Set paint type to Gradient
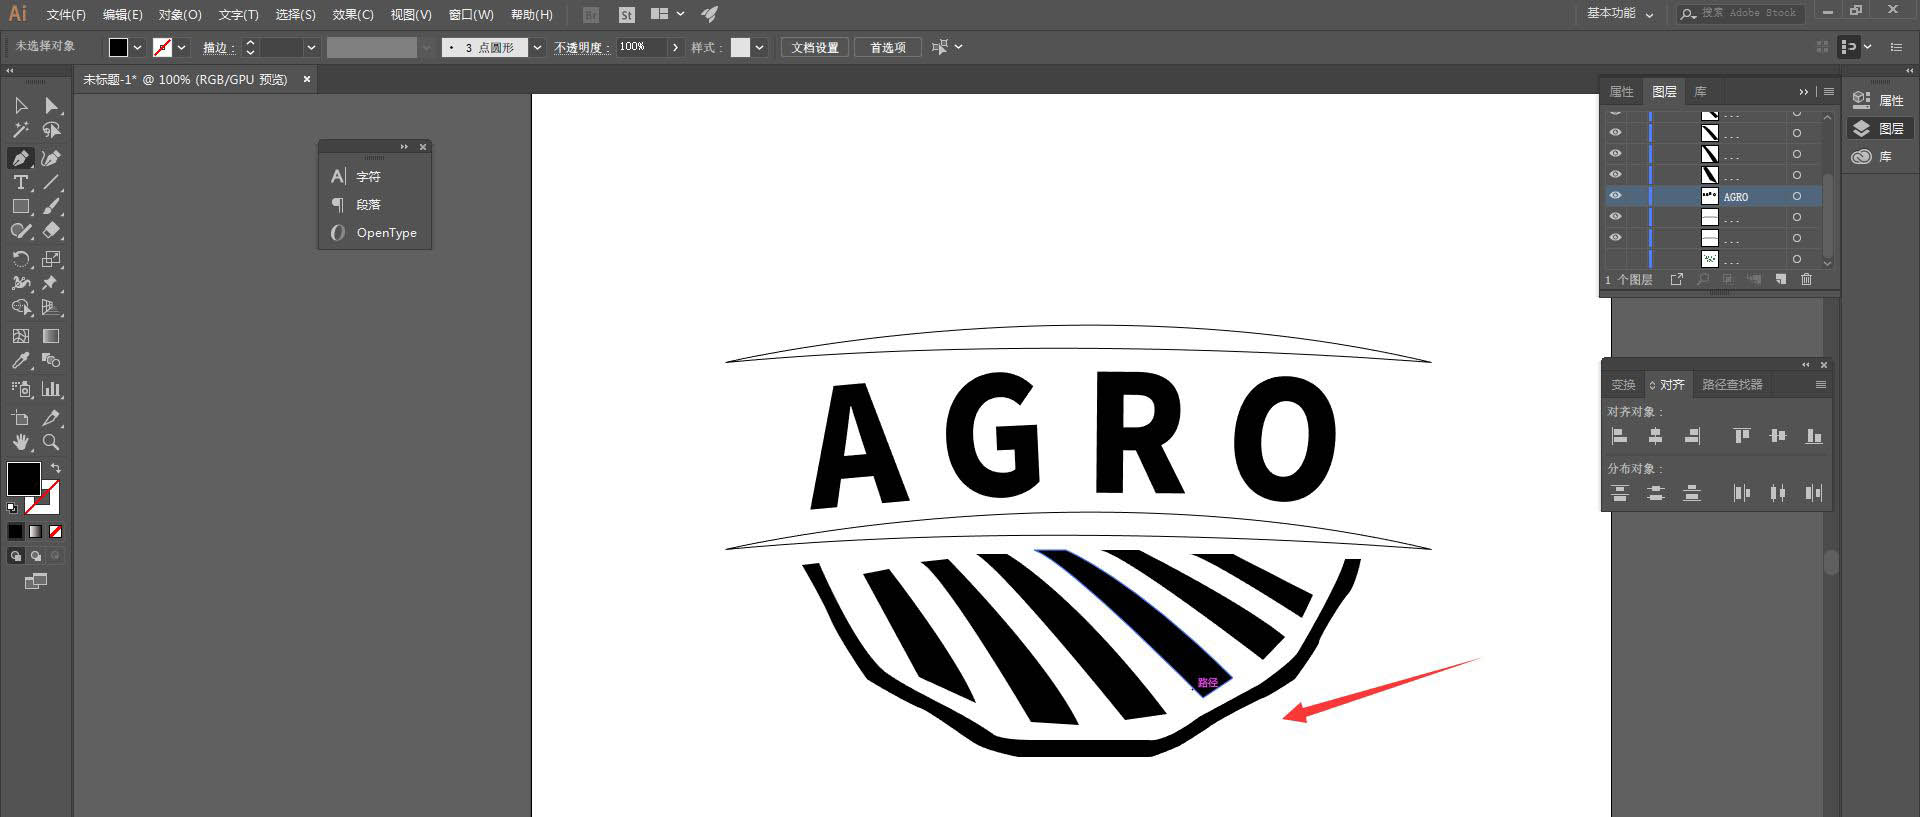1920x817 pixels. tap(36, 532)
